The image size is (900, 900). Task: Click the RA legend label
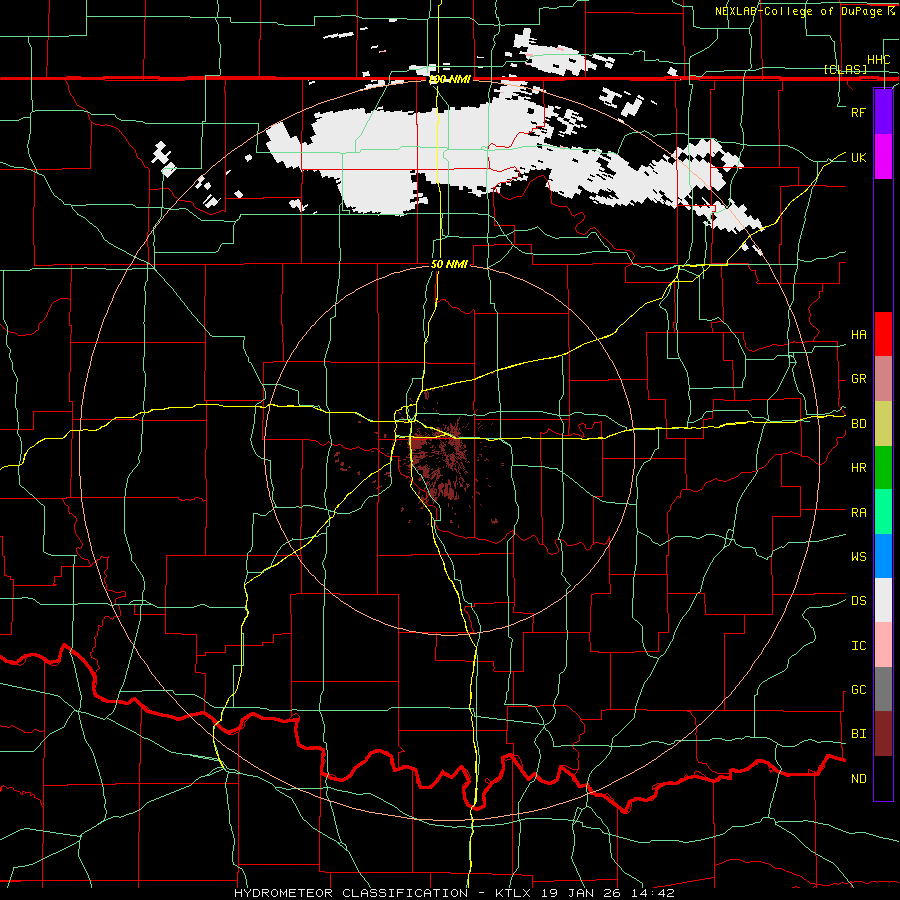858,512
